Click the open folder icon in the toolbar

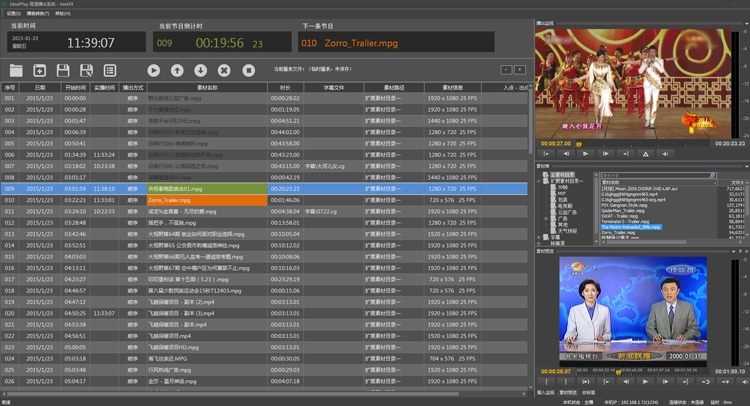click(15, 70)
